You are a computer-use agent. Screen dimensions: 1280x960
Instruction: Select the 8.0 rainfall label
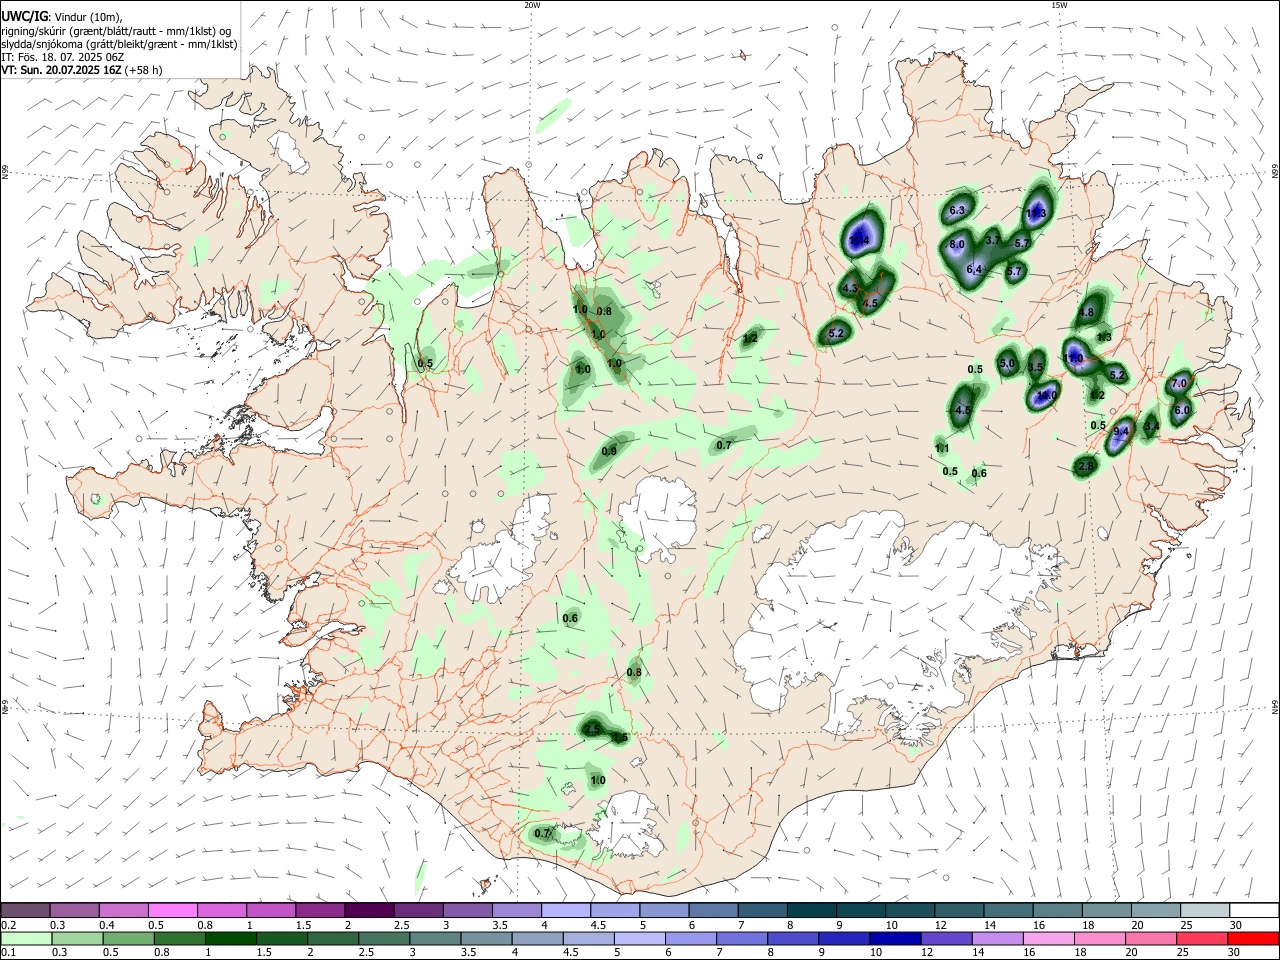[x=957, y=245]
